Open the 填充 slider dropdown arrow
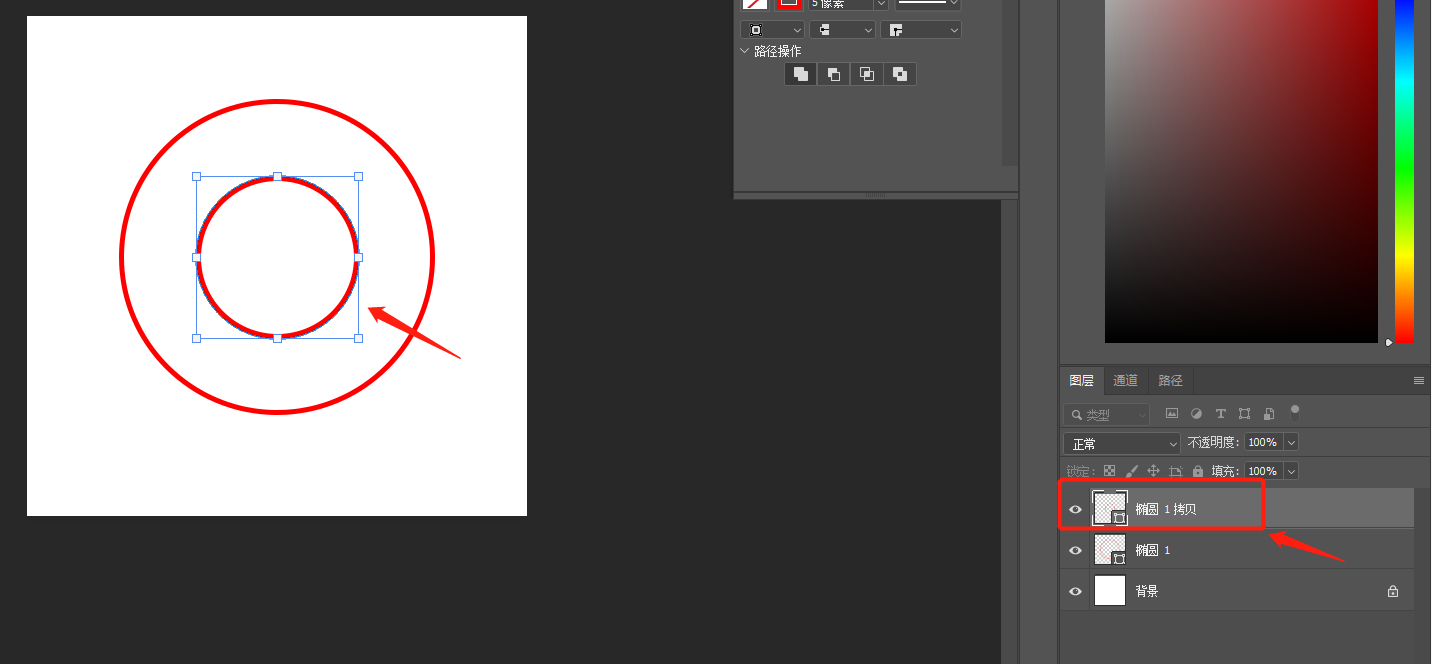The width and height of the screenshot is (1432, 664). pos(1291,471)
